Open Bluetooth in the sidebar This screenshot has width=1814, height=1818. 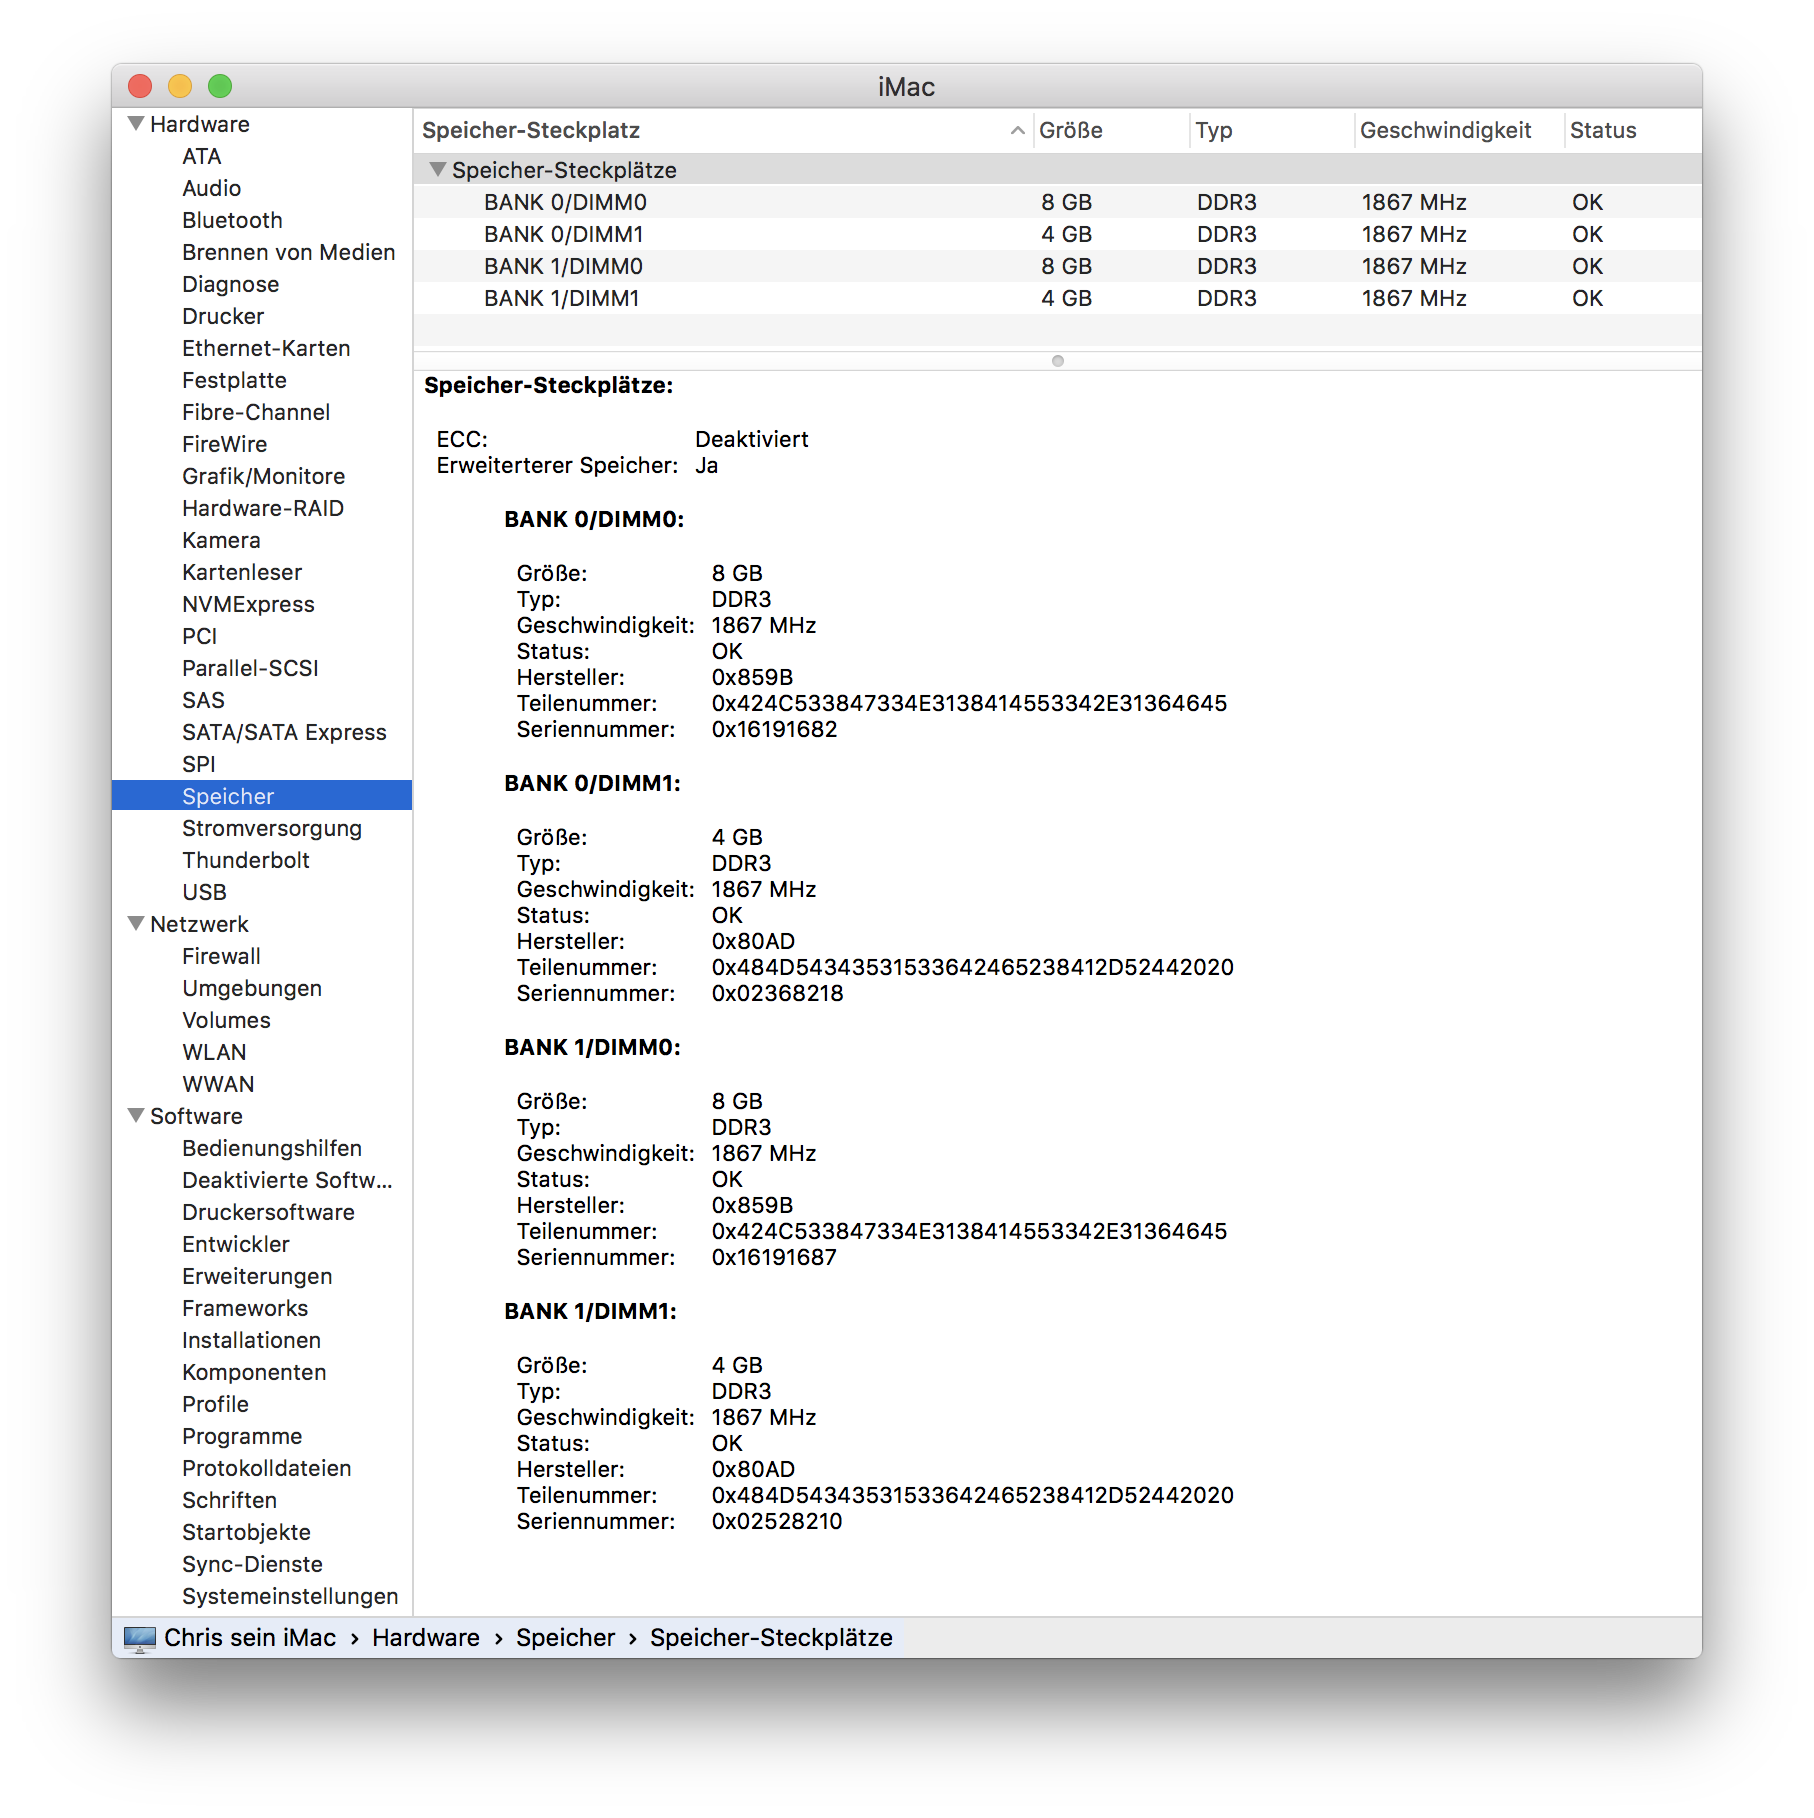pyautogui.click(x=233, y=220)
